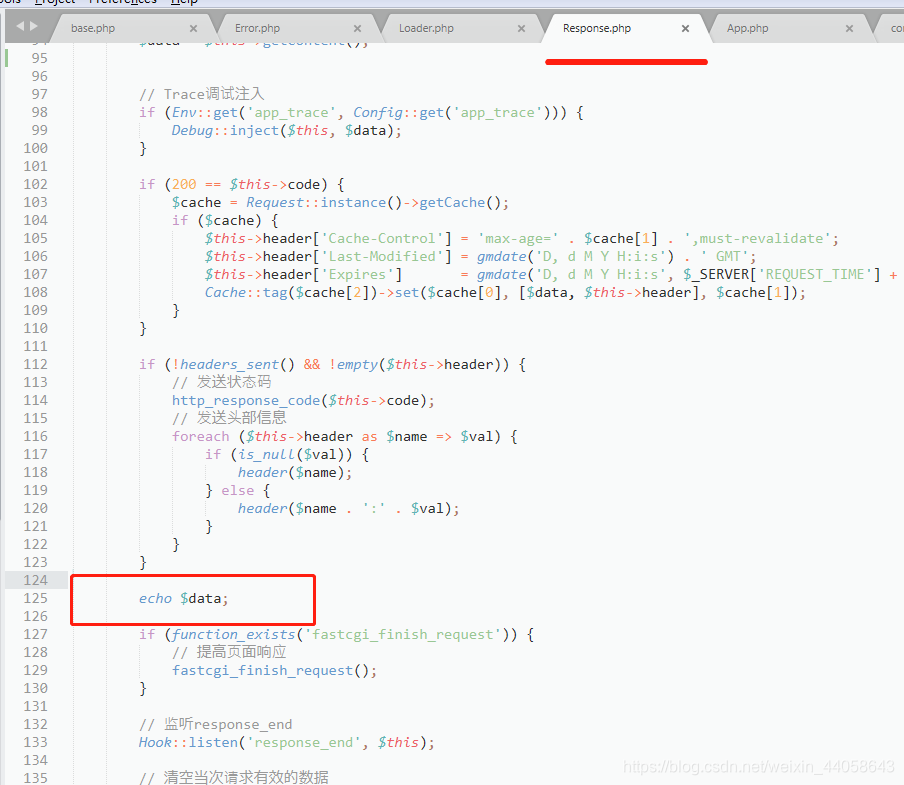Place cursor on 'echo $data;' line

tap(183, 599)
